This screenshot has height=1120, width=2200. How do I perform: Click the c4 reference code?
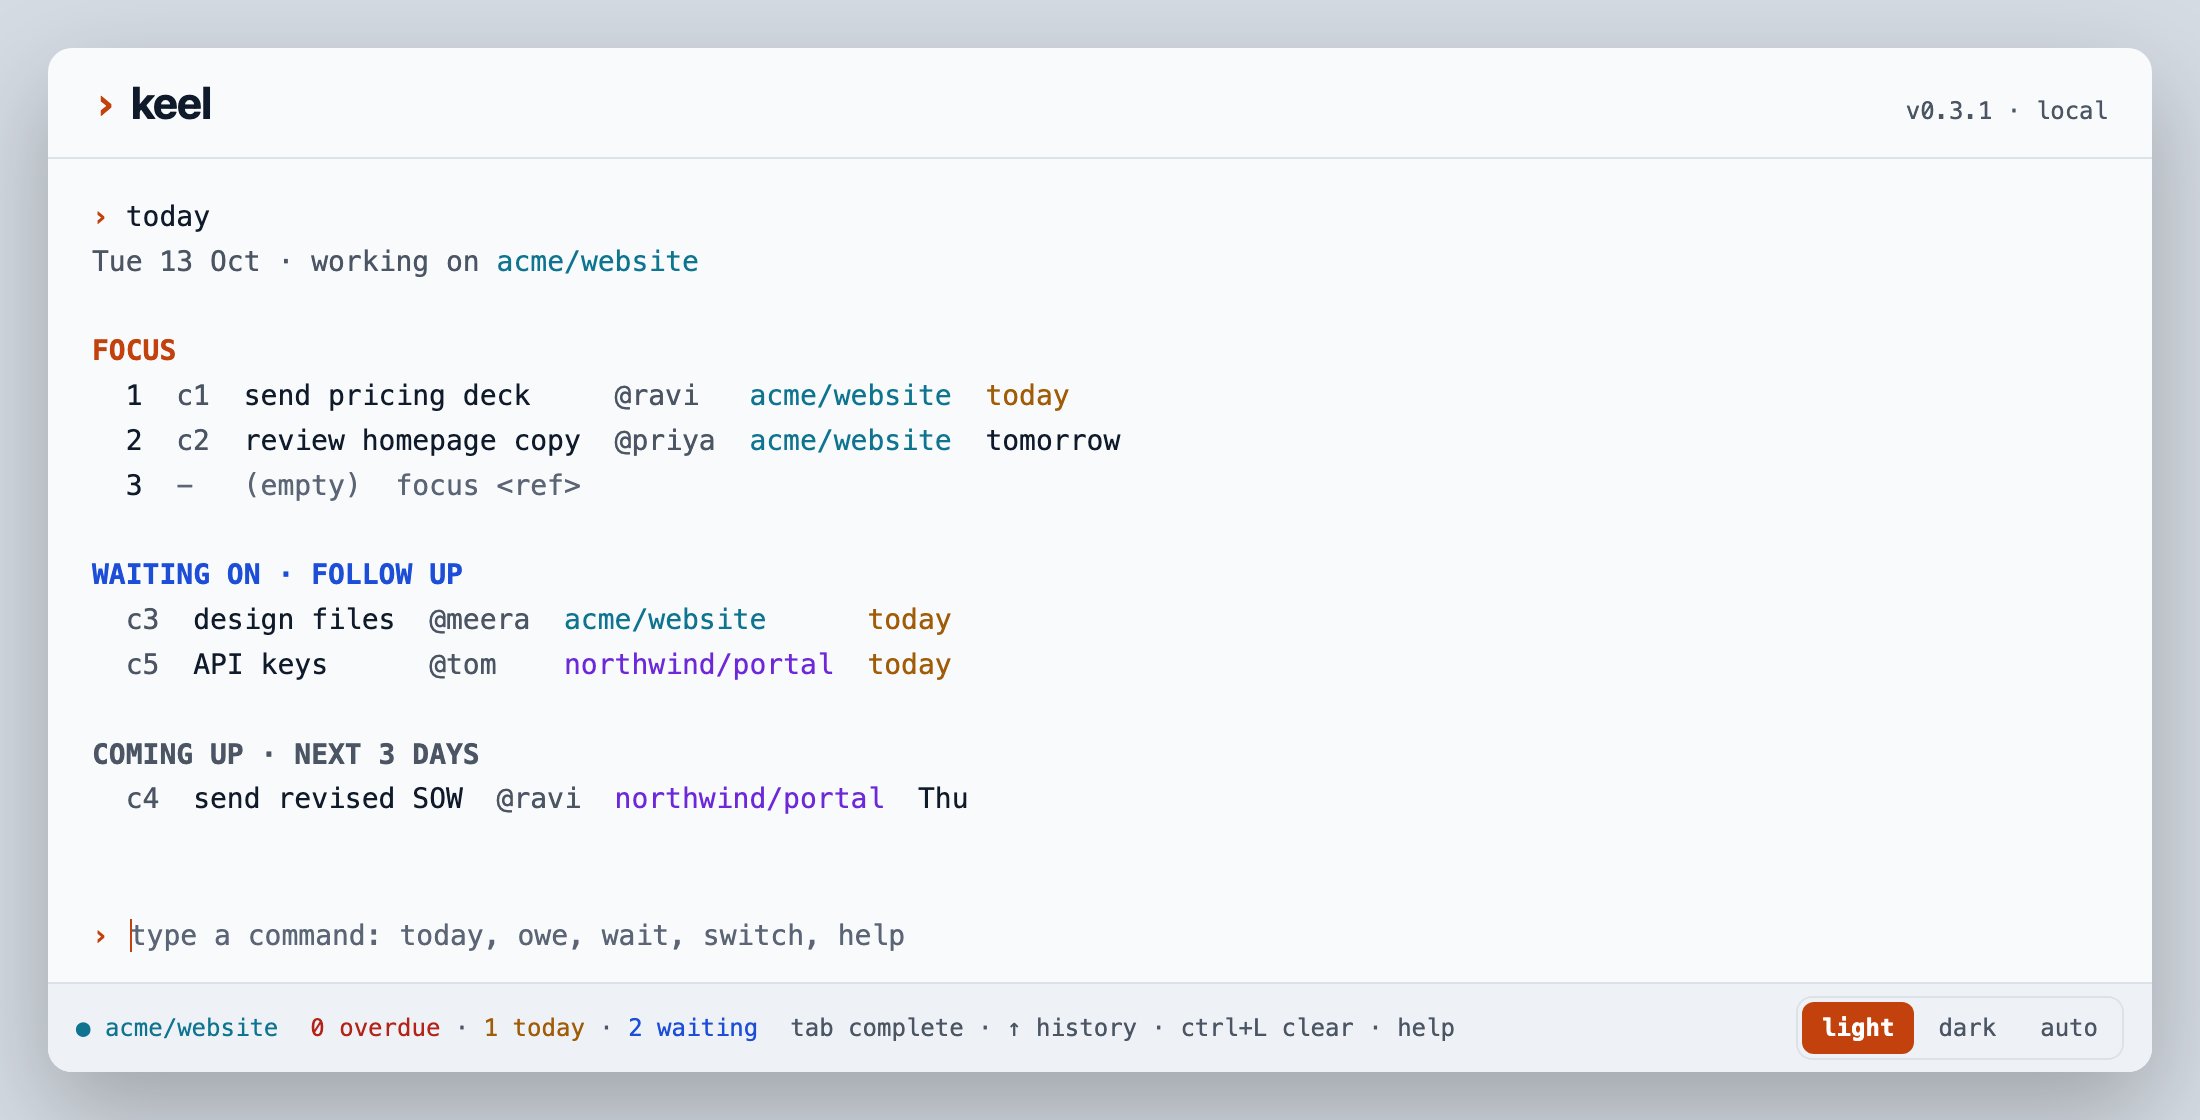coord(142,799)
